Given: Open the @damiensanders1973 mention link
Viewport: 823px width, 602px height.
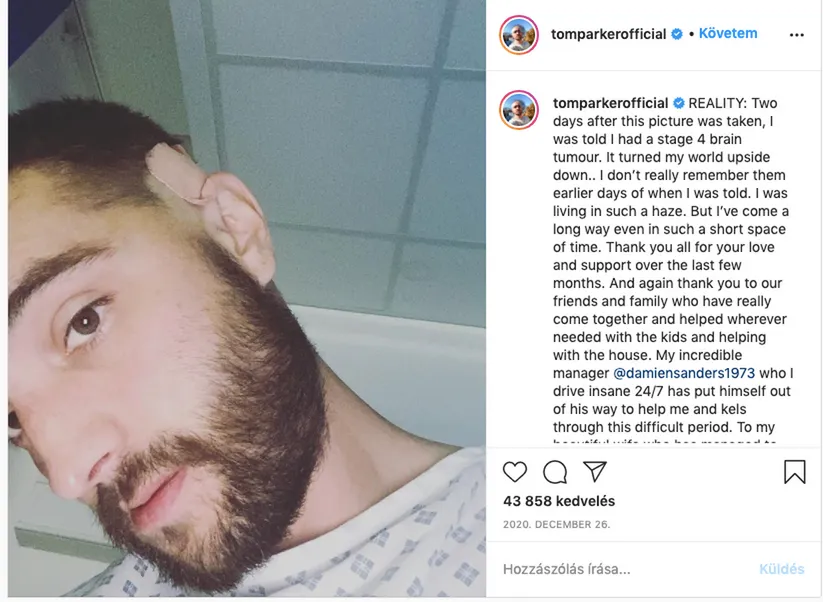Looking at the screenshot, I should (684, 373).
